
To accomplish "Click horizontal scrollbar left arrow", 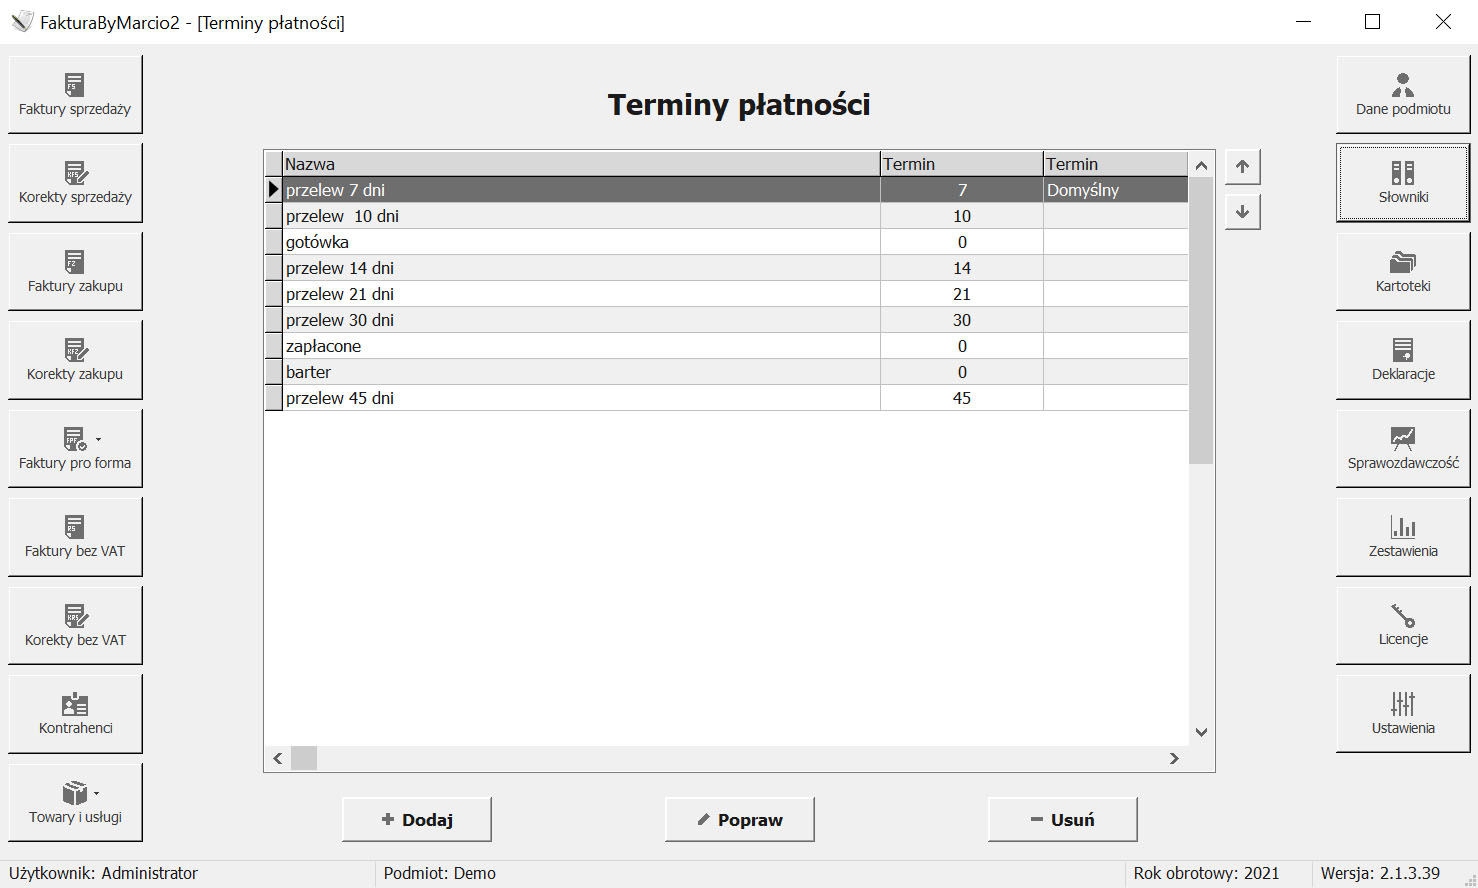I will (278, 758).
